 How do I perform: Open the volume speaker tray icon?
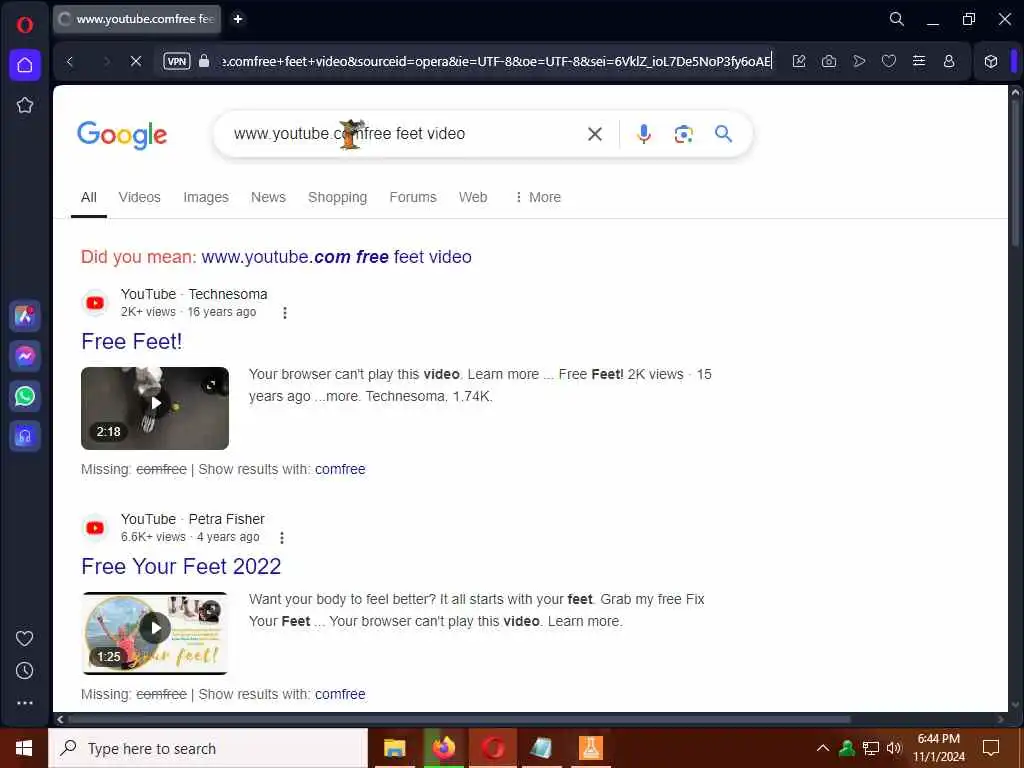pyautogui.click(x=894, y=748)
